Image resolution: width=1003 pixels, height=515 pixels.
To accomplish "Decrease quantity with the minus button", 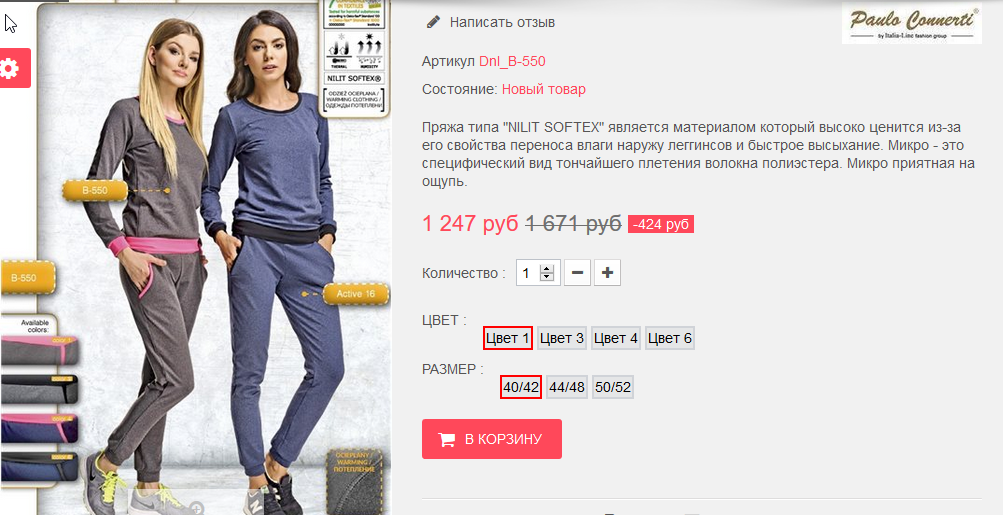I will click(x=577, y=273).
